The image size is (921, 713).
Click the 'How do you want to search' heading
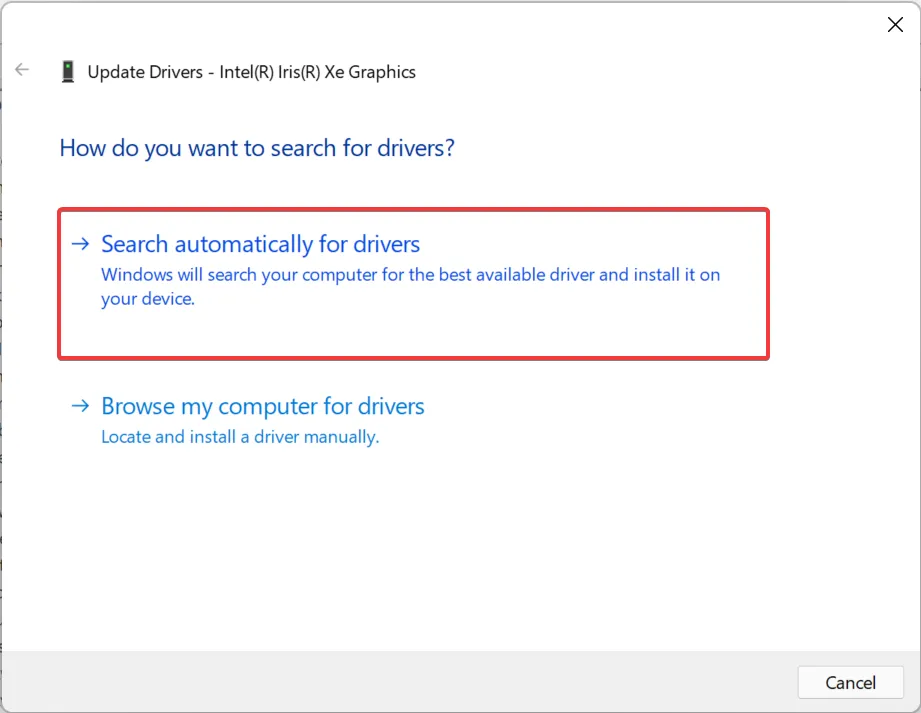257,148
